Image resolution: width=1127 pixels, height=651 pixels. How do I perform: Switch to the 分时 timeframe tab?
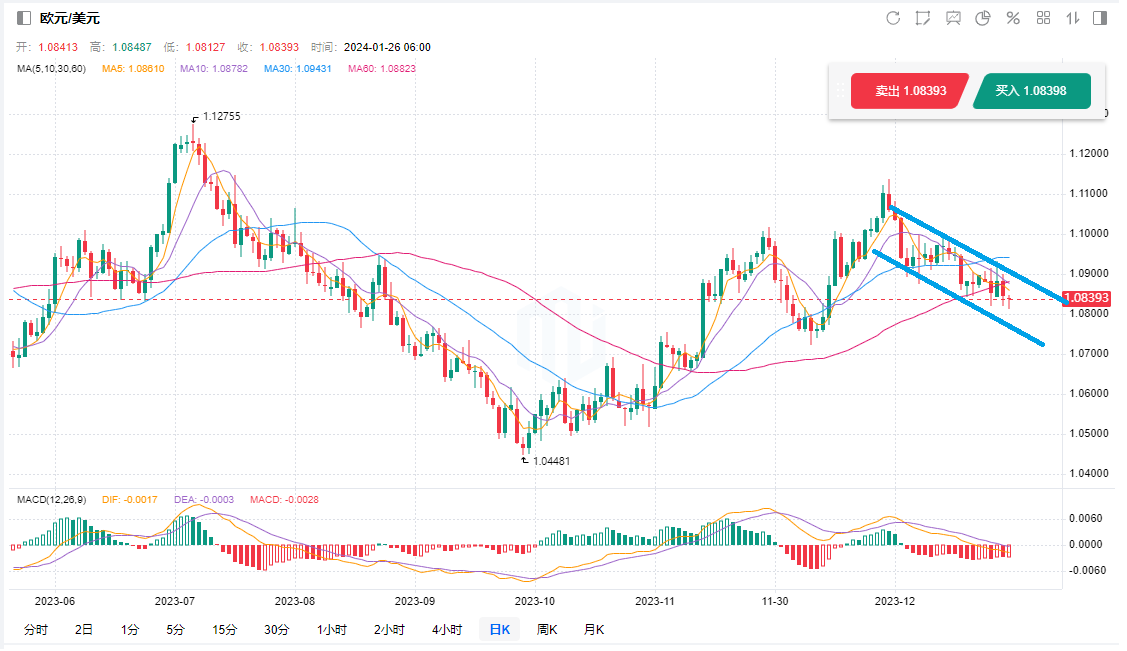pyautogui.click(x=35, y=630)
